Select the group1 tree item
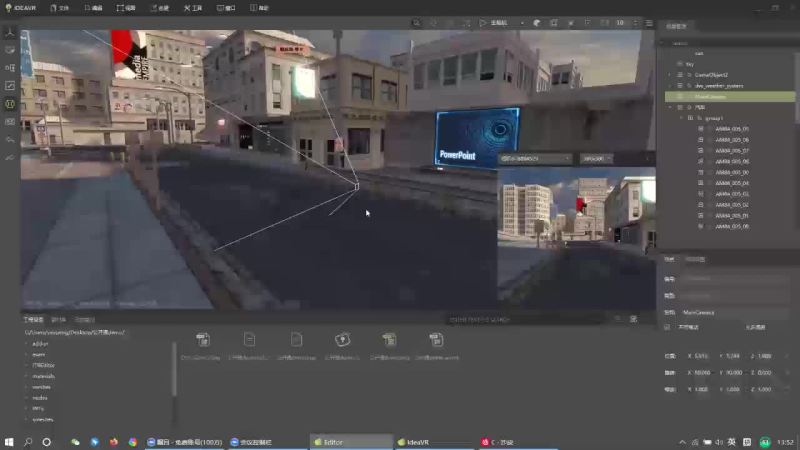 (714, 118)
